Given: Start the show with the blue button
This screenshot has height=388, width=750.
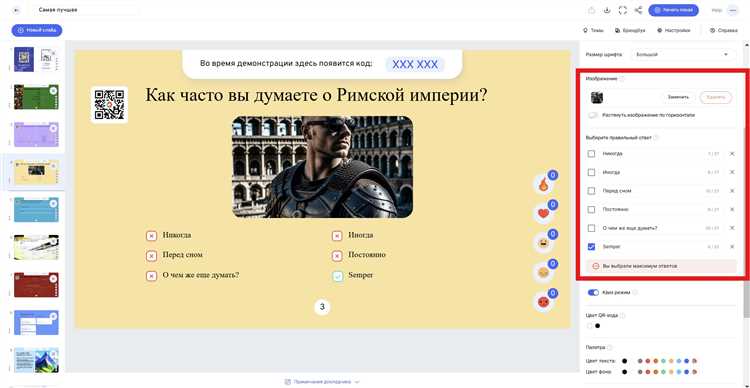Looking at the screenshot, I should coord(673,10).
